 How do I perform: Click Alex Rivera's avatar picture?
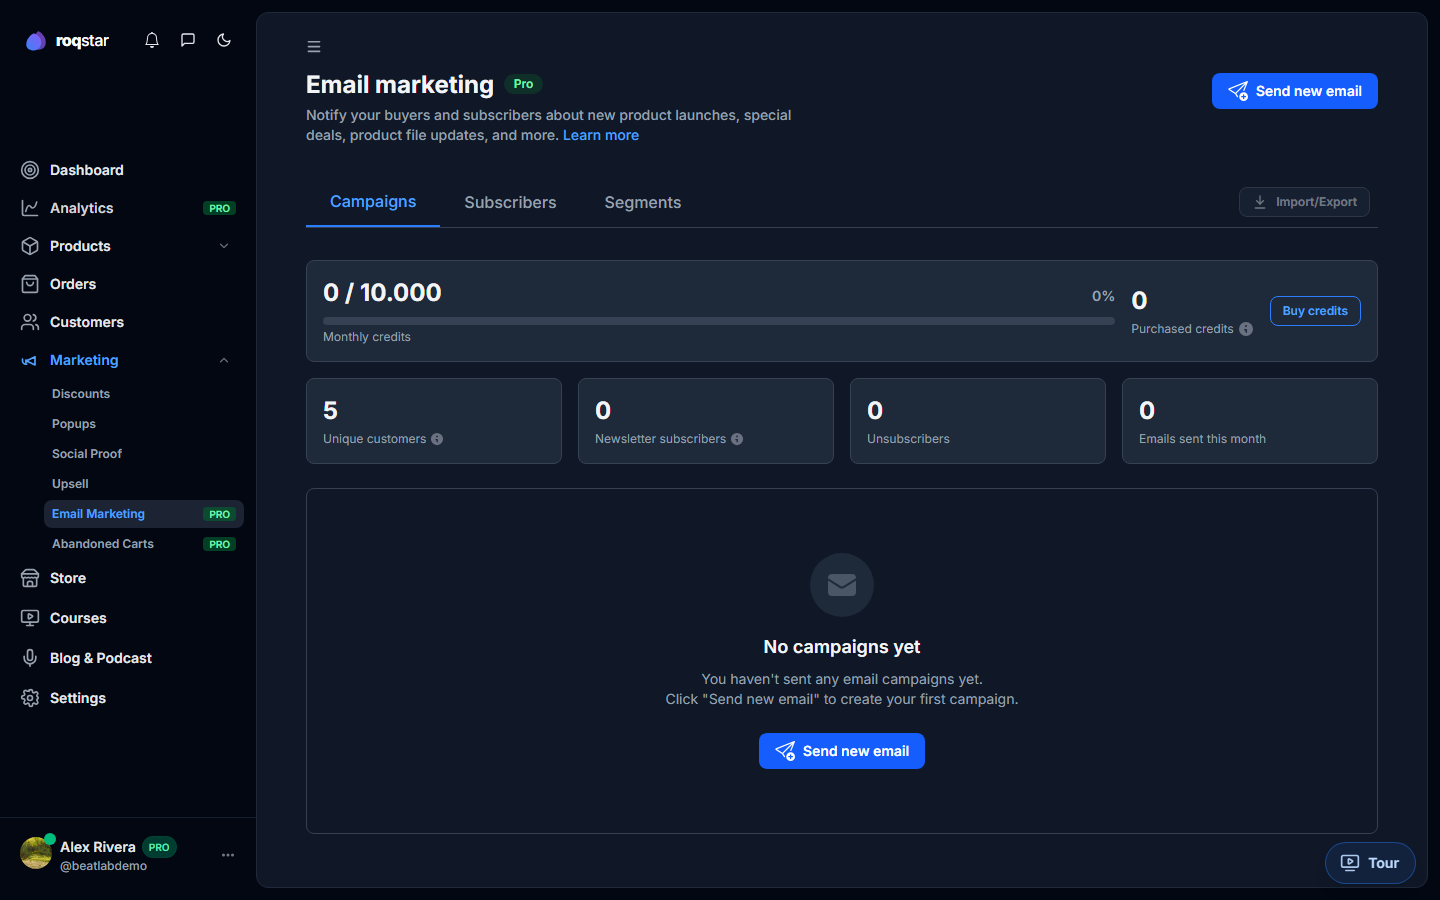click(36, 853)
